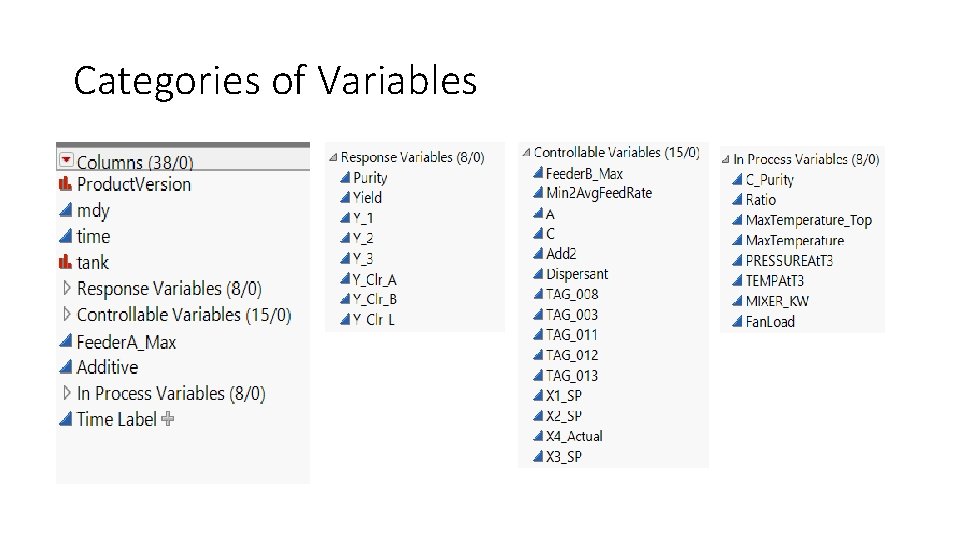Image resolution: width=960 pixels, height=540 pixels.
Task: Collapse the Response Variables (8/0) list
Action: click(332, 157)
